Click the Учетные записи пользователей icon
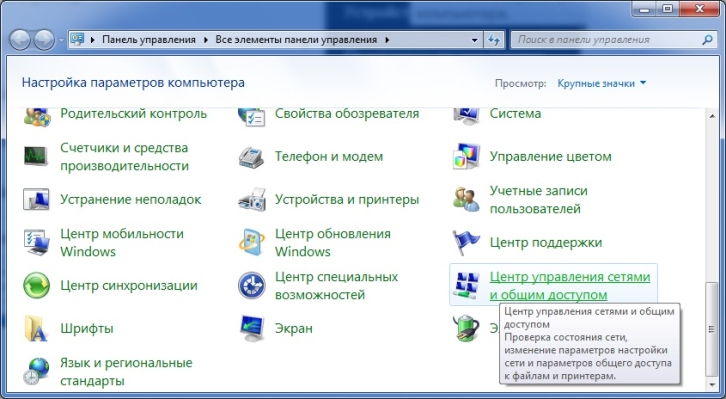The width and height of the screenshot is (726, 399). [x=466, y=200]
